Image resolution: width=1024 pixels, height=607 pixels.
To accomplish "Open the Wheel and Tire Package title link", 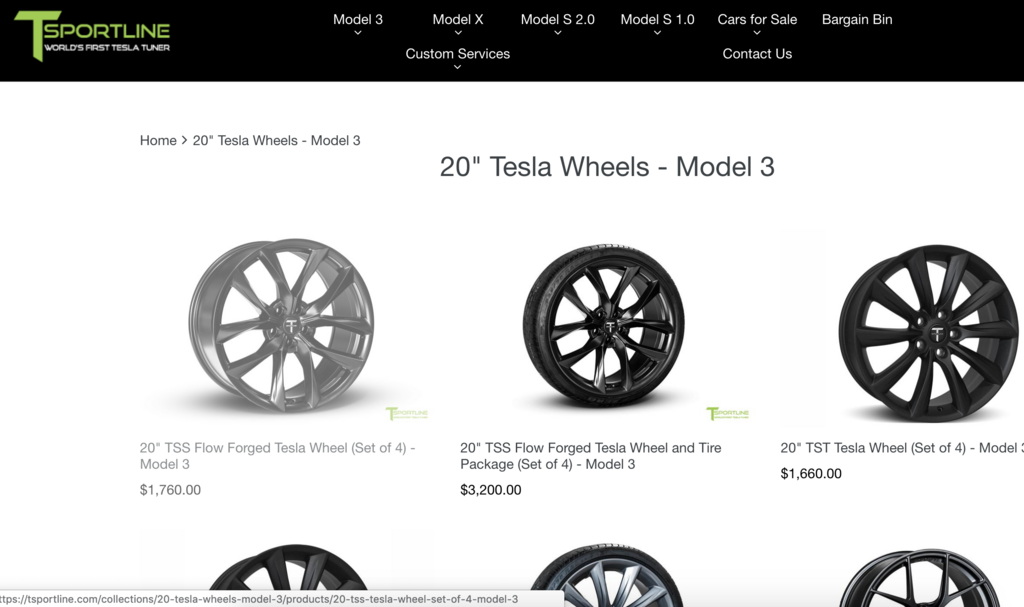I will 591,456.
